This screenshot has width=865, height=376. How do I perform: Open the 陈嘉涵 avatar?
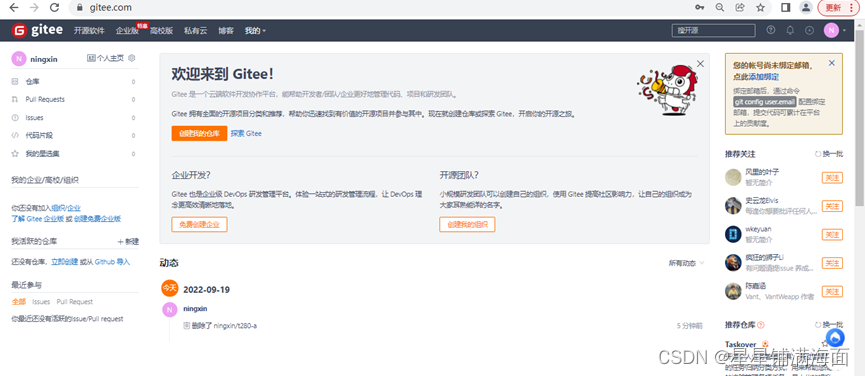[733, 291]
